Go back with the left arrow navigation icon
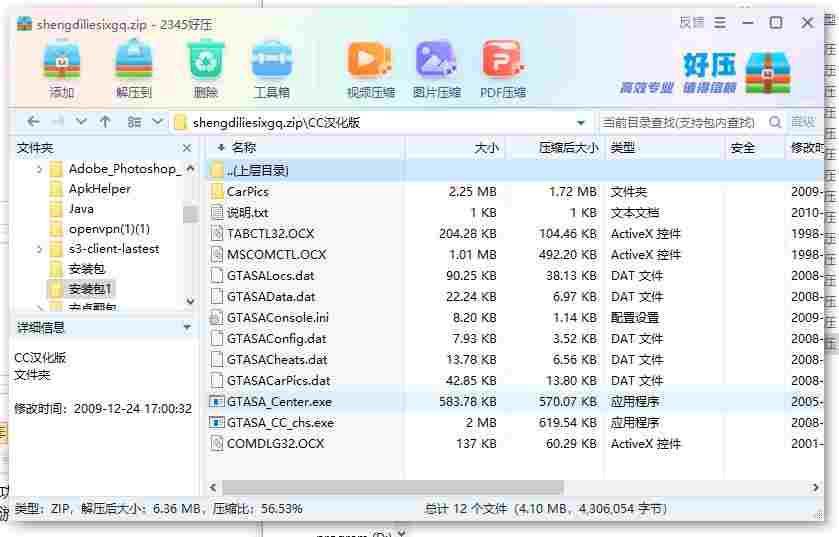 click(33, 122)
